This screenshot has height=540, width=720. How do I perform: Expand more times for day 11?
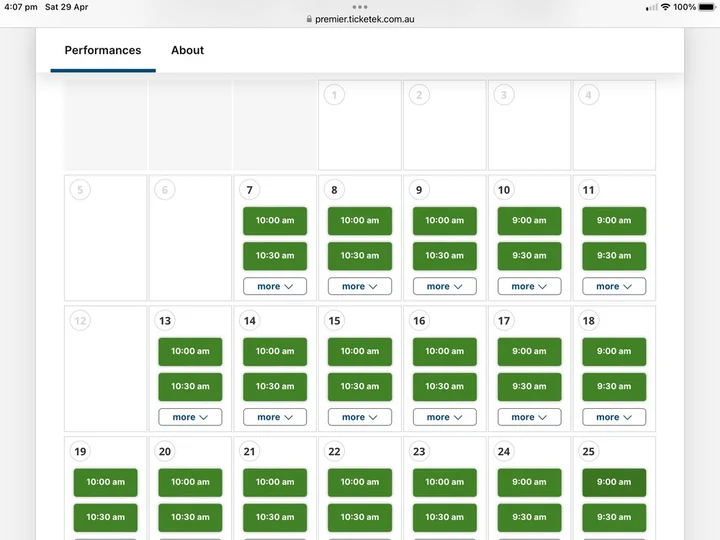coord(614,286)
